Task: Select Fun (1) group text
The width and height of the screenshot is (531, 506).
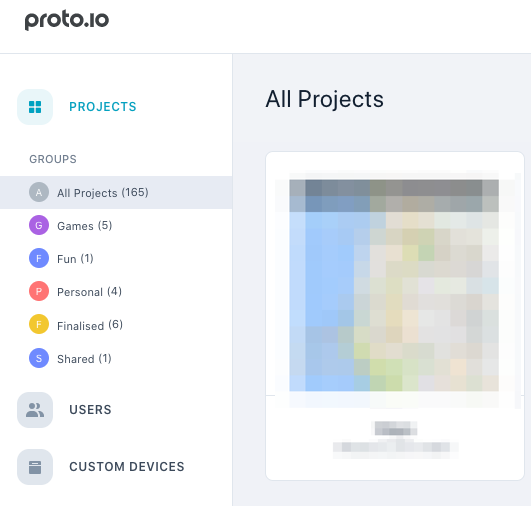Action: 75,259
